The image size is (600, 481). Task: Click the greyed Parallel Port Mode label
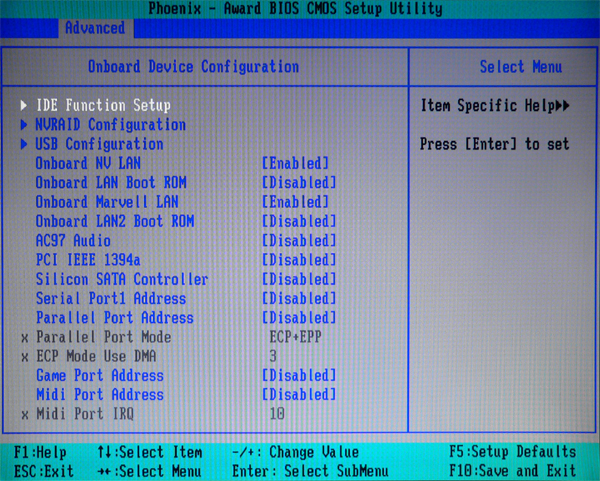click(x=104, y=337)
